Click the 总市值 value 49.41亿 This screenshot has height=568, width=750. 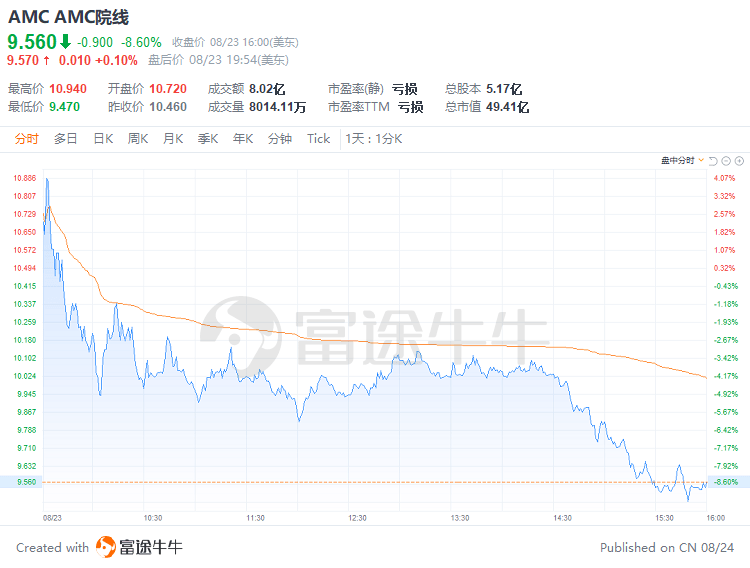pyautogui.click(x=507, y=107)
